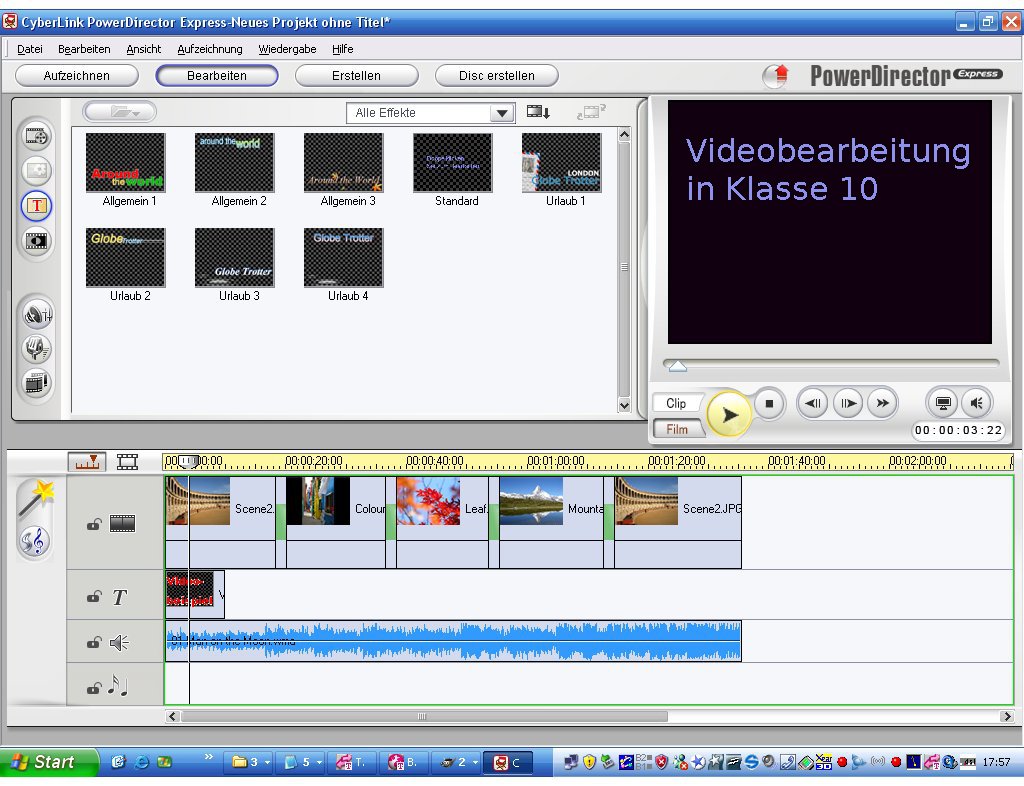Lock the title track
This screenshot has height=786, width=1024.
[x=94, y=596]
